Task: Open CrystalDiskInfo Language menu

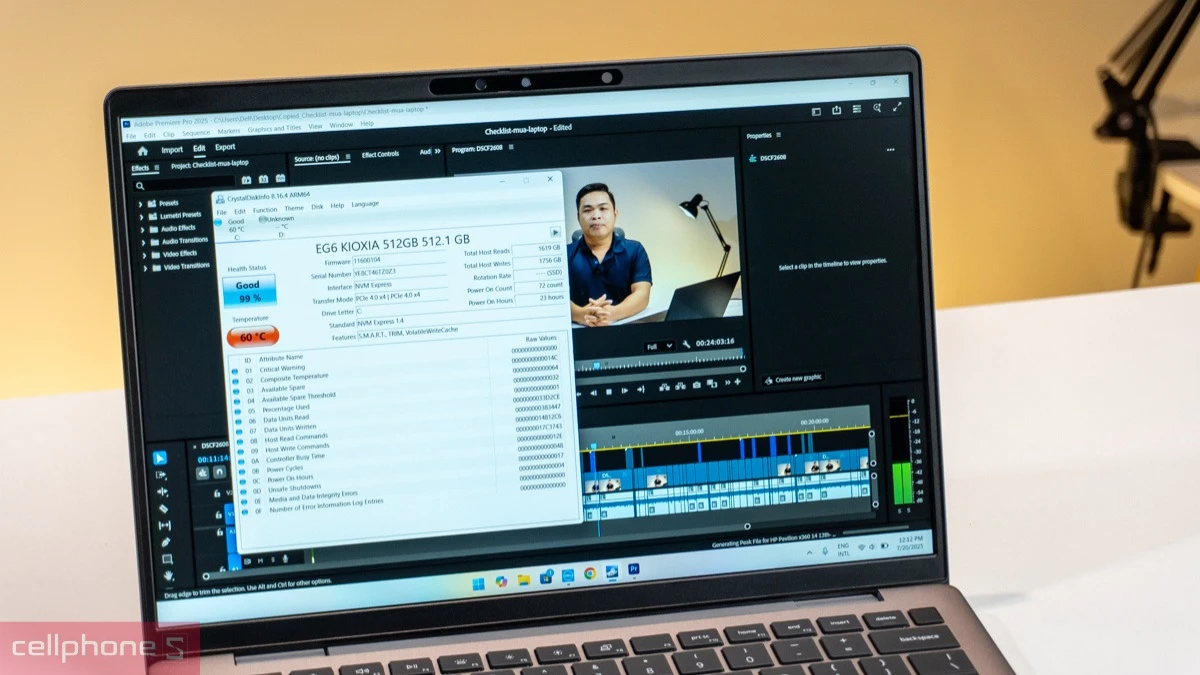Action: 365,204
